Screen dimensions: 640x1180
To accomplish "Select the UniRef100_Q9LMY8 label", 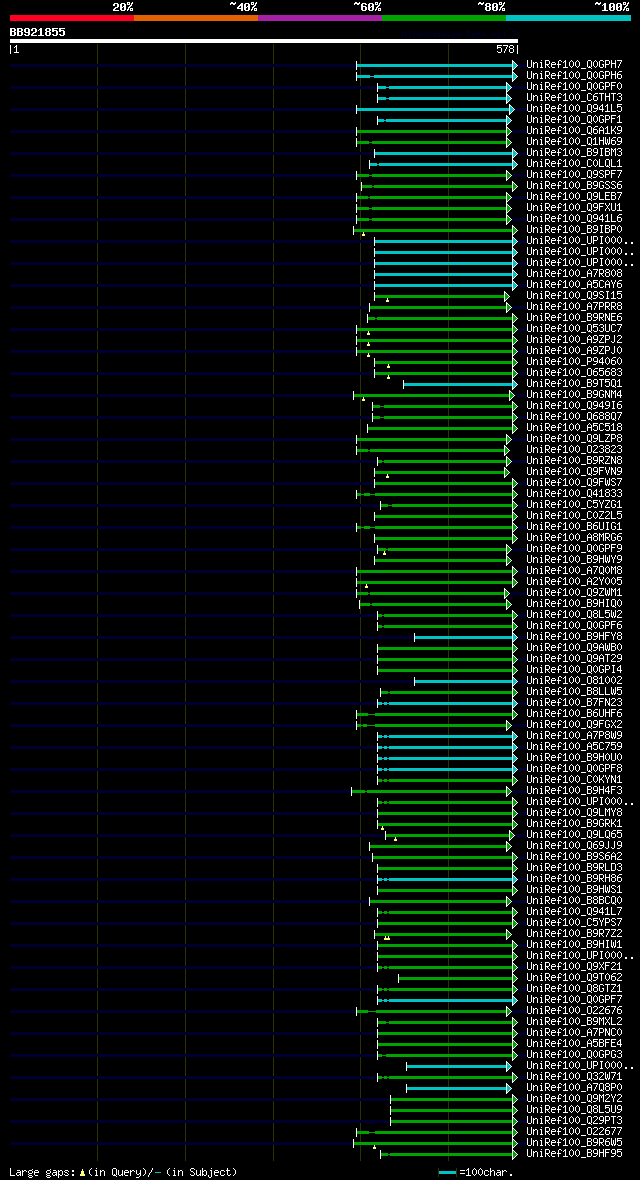I will click(574, 813).
